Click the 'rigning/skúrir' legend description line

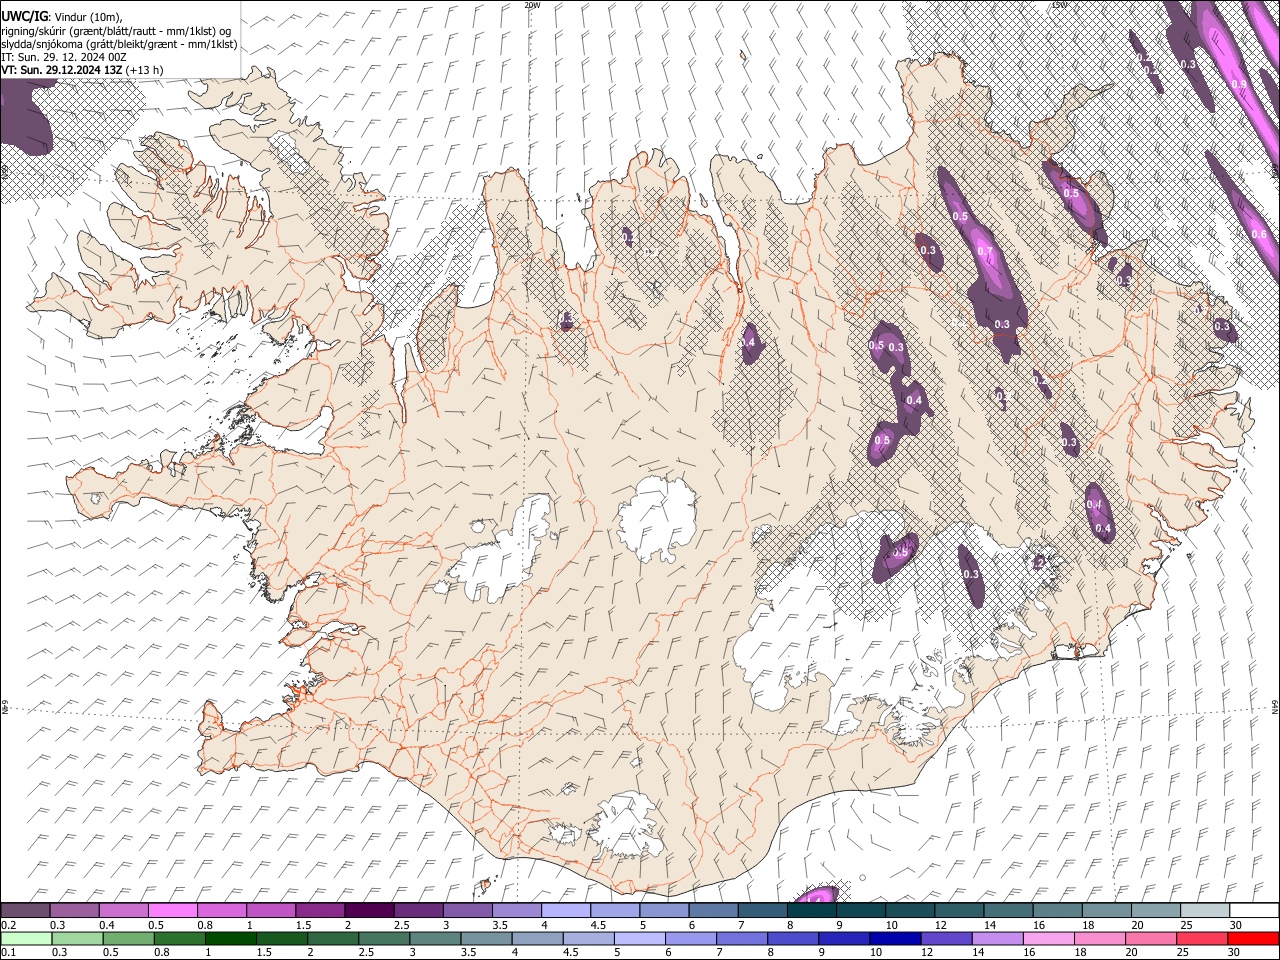[116, 31]
